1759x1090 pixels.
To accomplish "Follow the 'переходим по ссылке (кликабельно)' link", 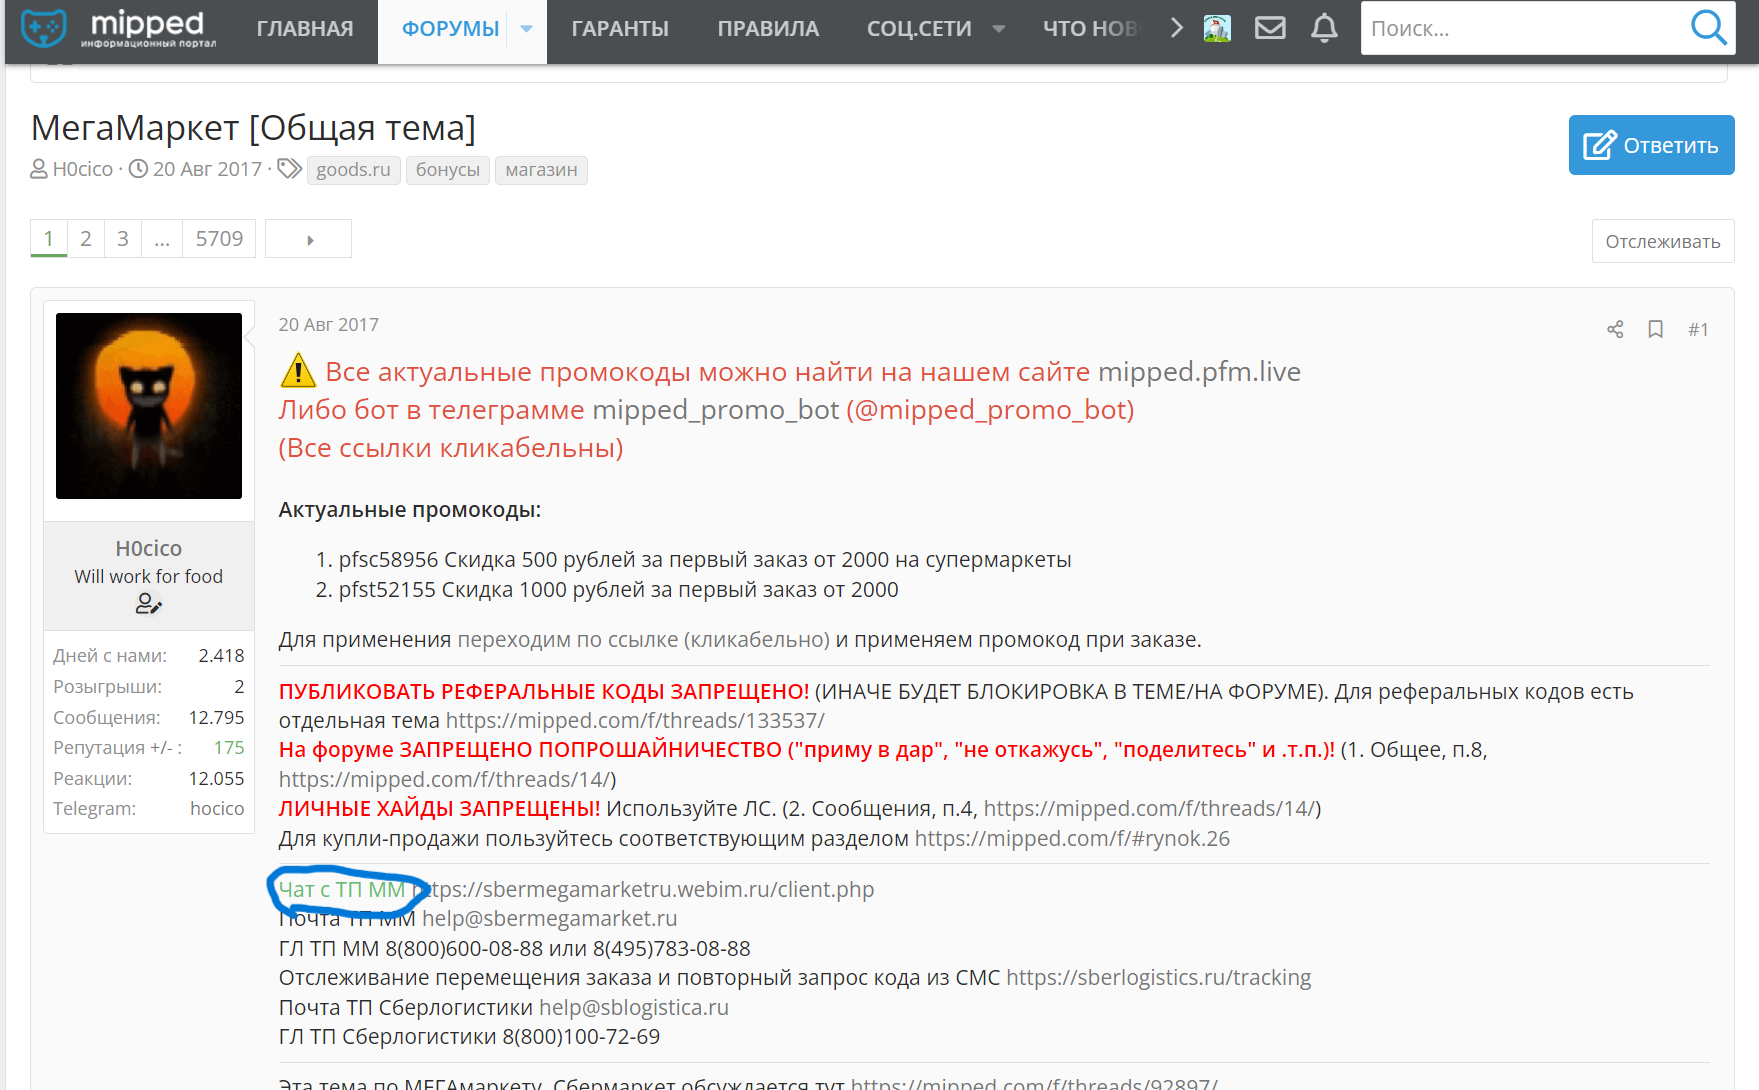I will pos(644,640).
